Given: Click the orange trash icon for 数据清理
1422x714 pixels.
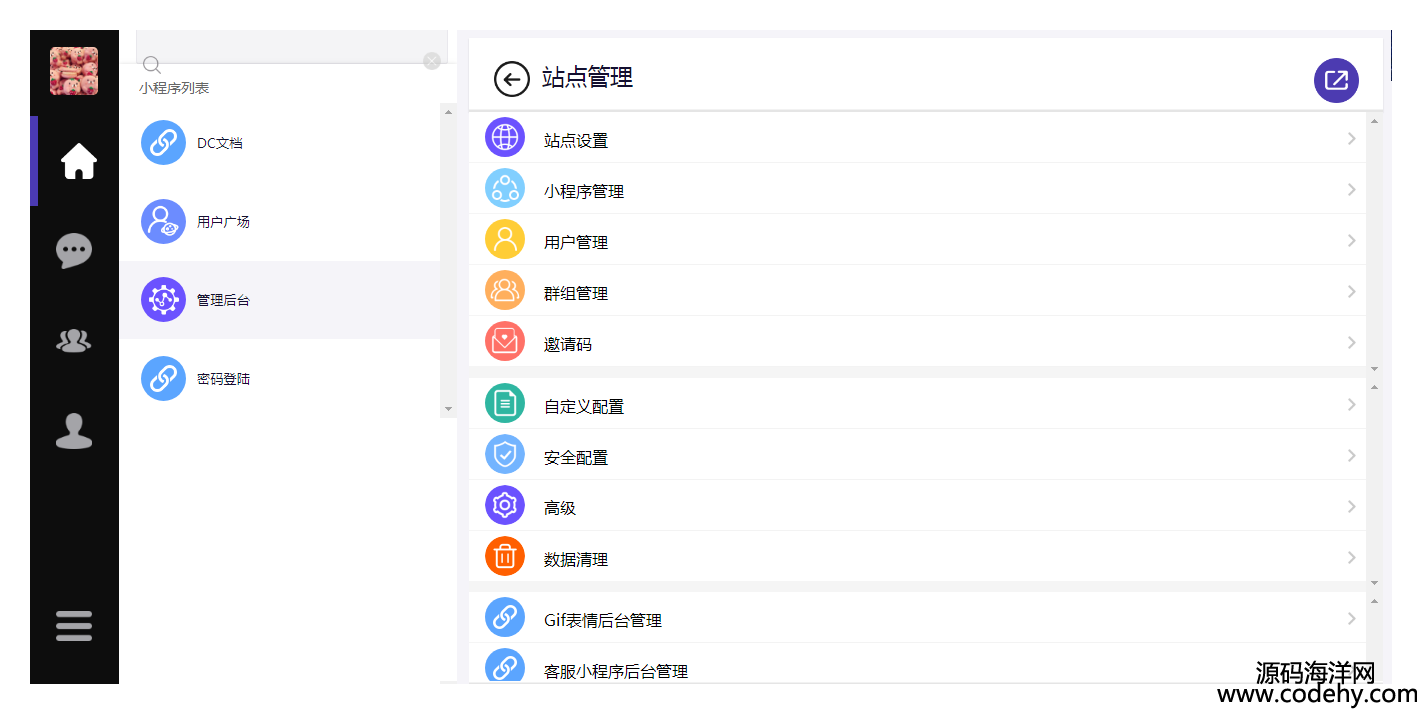Looking at the screenshot, I should (505, 557).
